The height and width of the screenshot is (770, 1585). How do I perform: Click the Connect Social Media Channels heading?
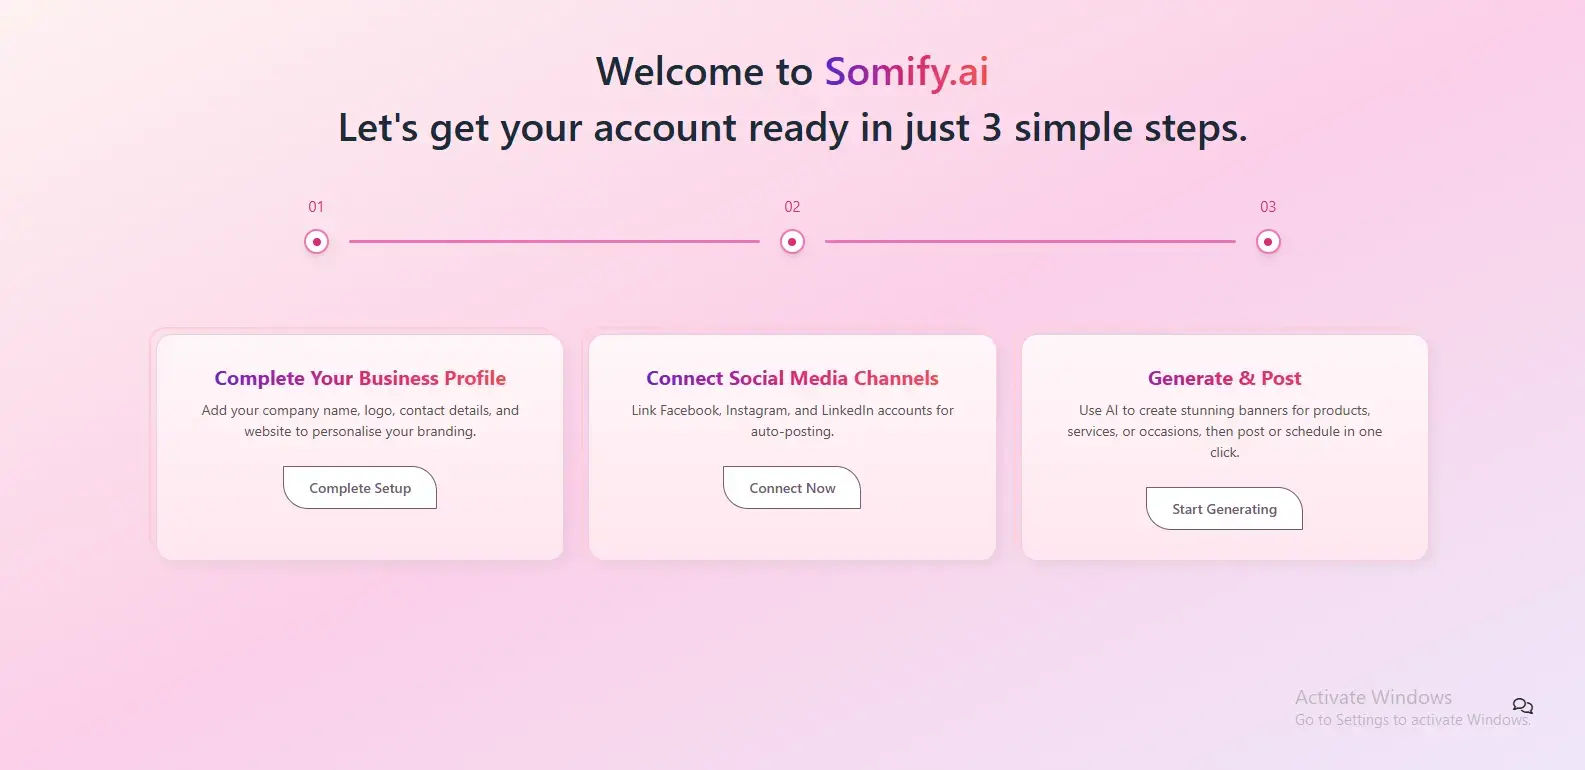792,378
